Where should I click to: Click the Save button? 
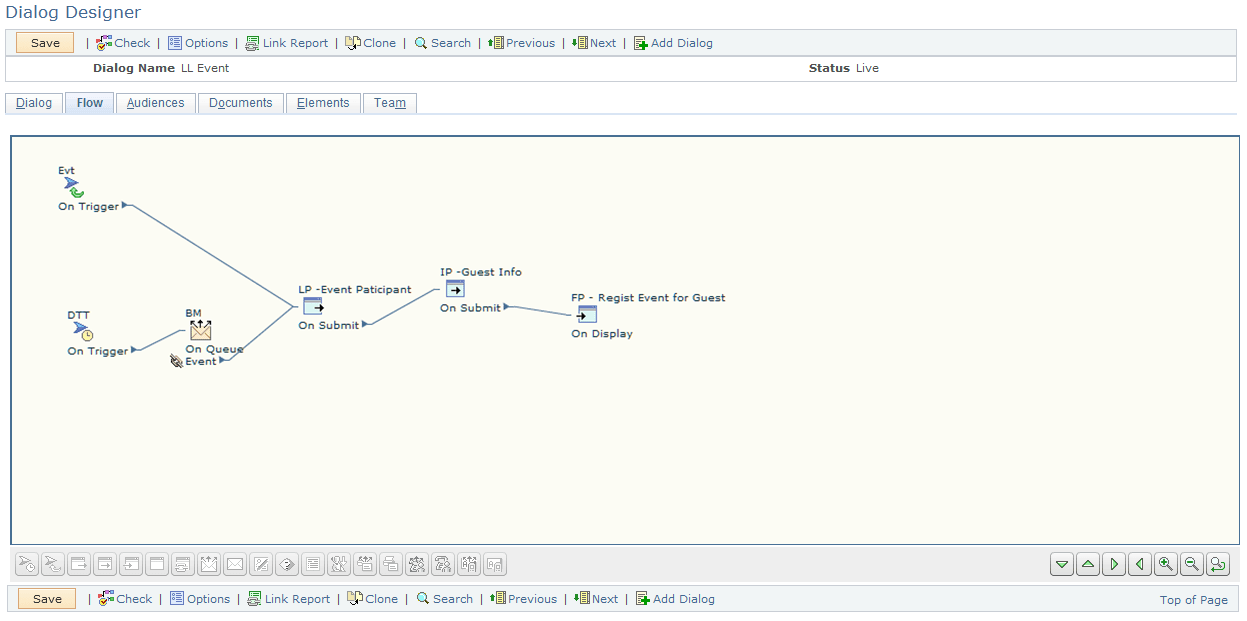coord(44,42)
